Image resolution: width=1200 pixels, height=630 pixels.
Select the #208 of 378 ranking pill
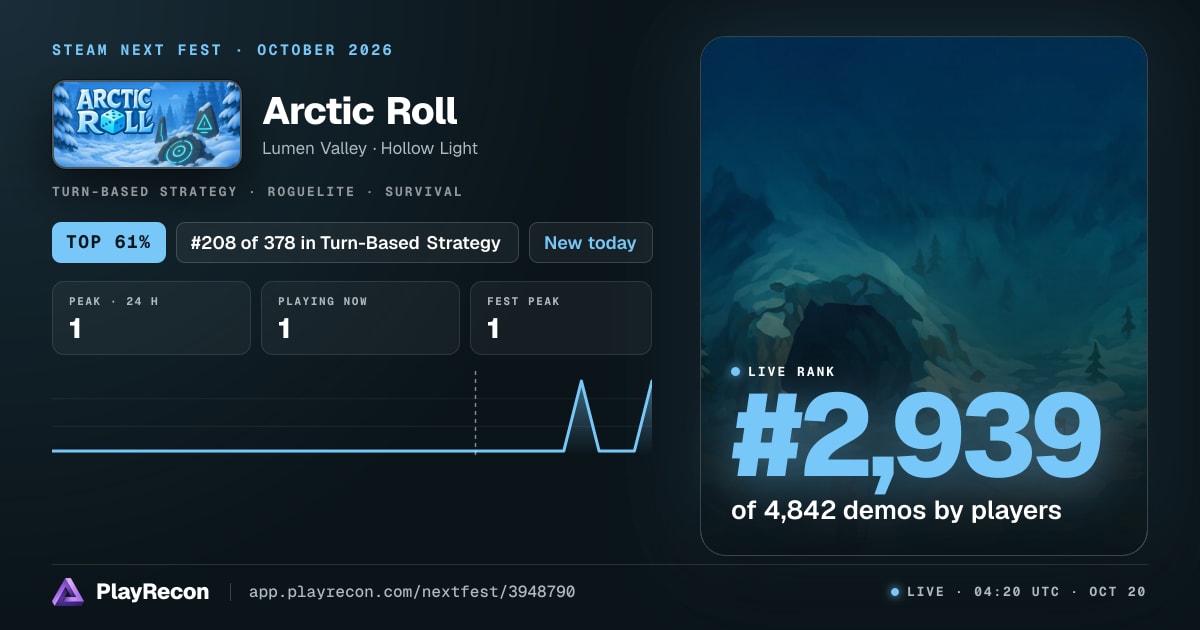(347, 243)
